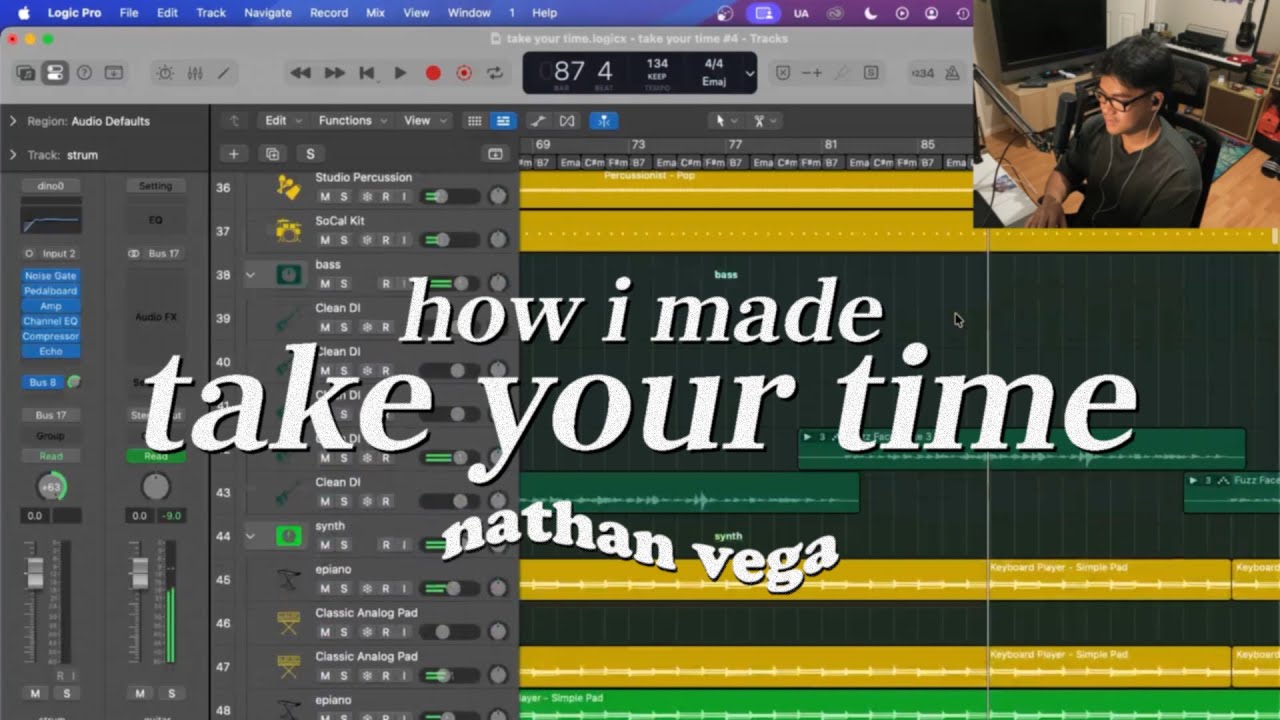
Task: Click the Studio Percussion pan knob
Action: pos(498,196)
